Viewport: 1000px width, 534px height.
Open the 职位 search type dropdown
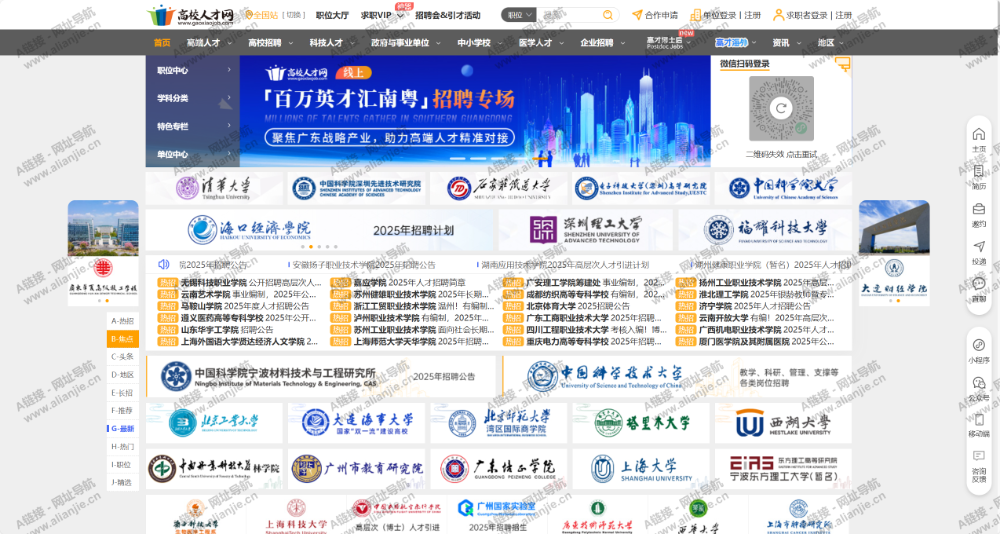point(519,15)
